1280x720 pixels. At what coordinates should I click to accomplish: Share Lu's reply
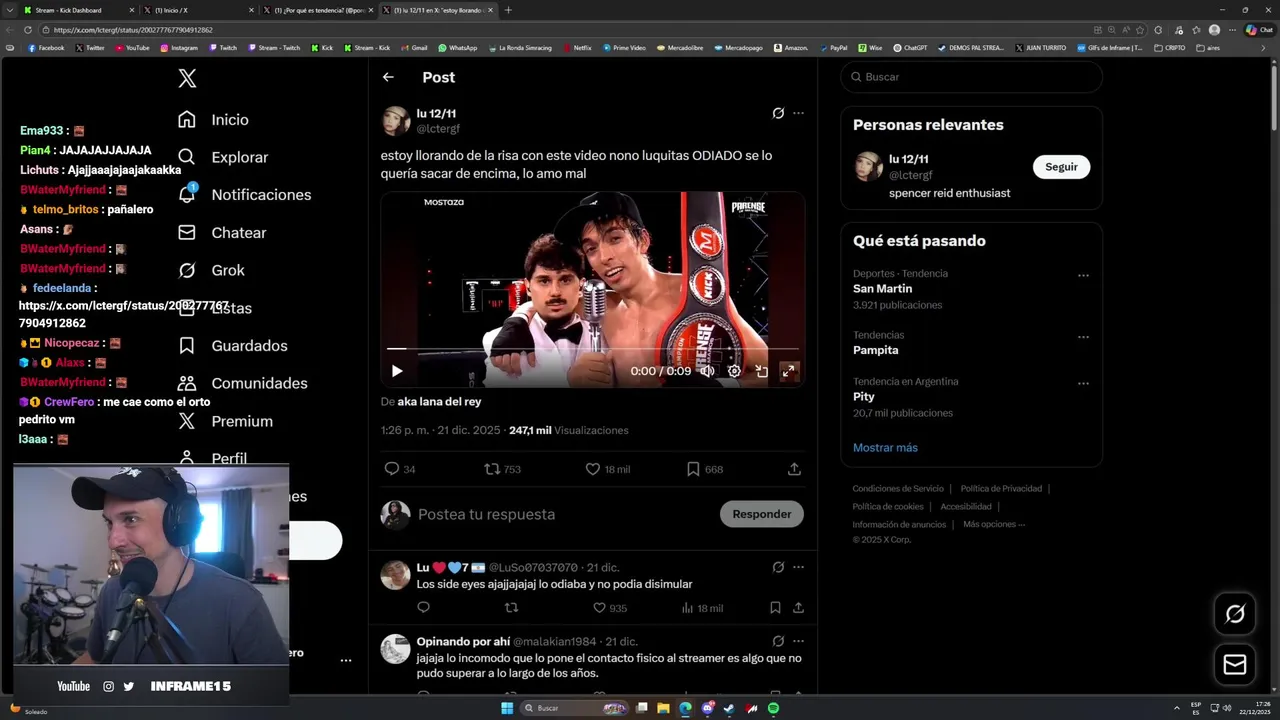point(798,608)
